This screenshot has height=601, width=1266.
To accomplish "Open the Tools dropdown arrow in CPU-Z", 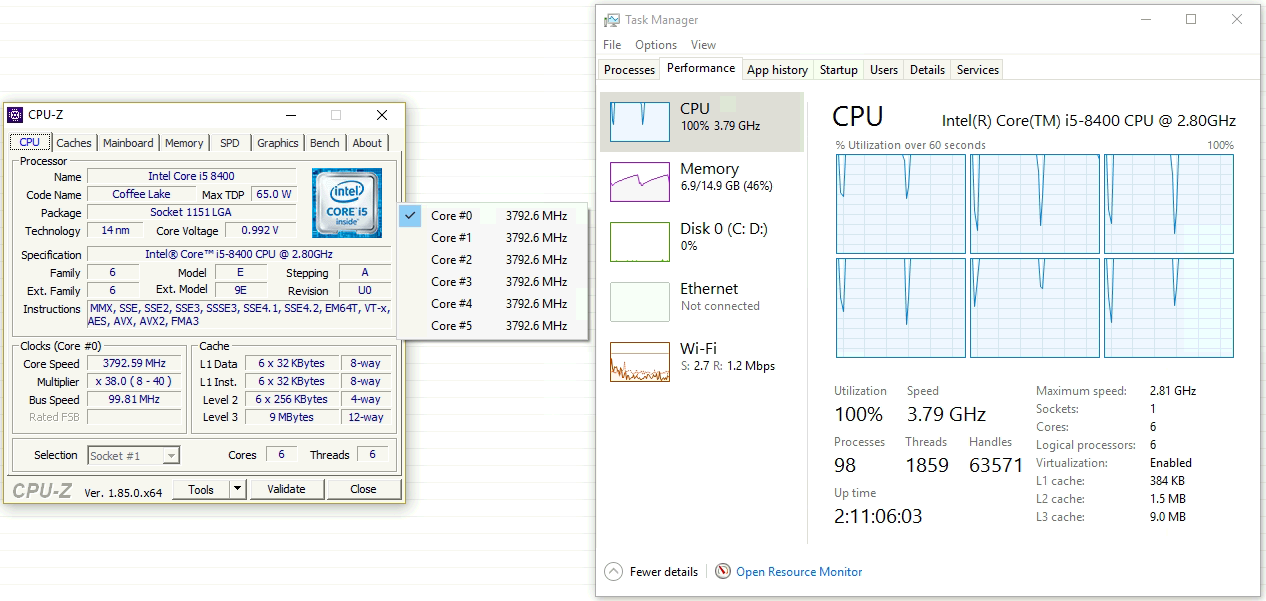I will click(237, 489).
